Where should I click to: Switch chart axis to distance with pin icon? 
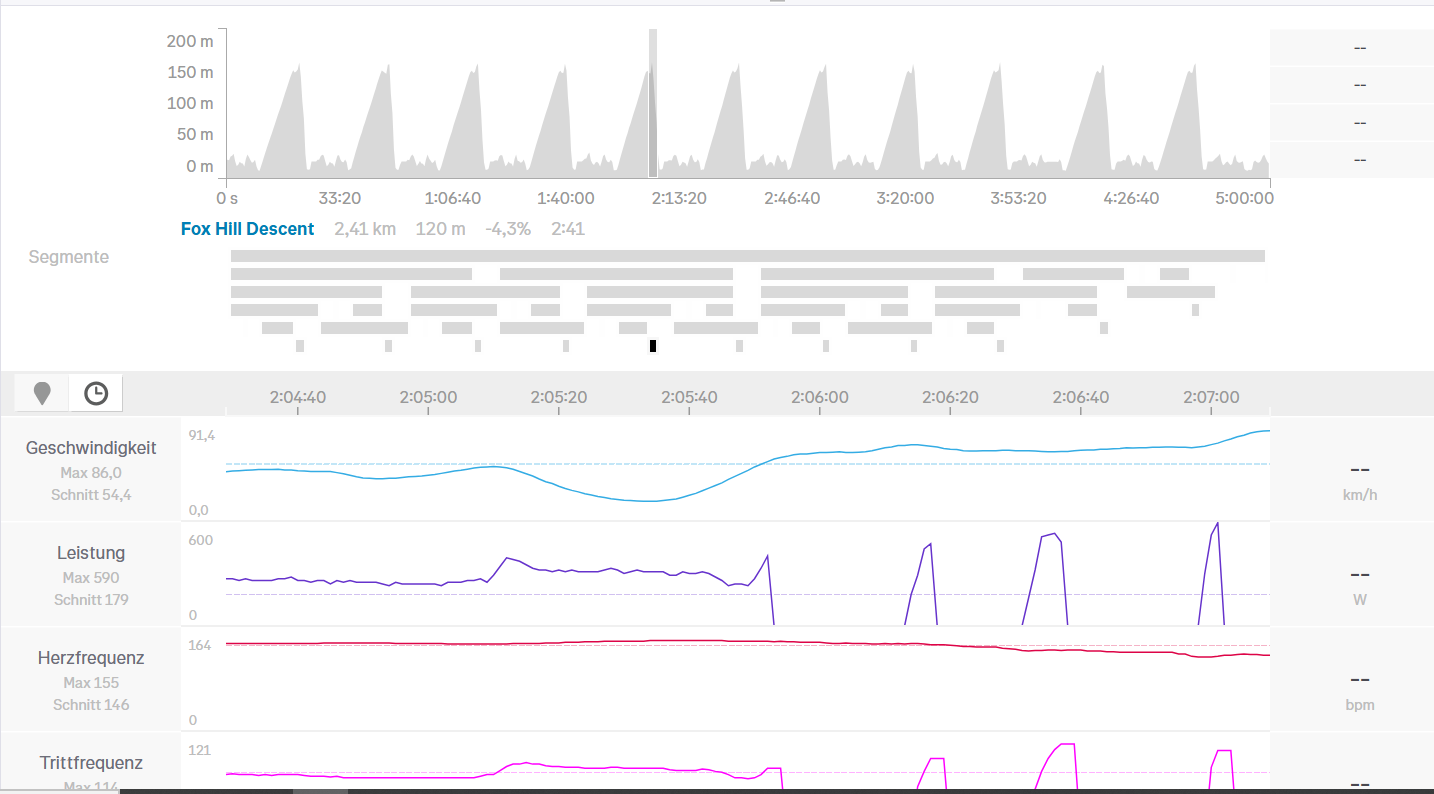pos(42,393)
